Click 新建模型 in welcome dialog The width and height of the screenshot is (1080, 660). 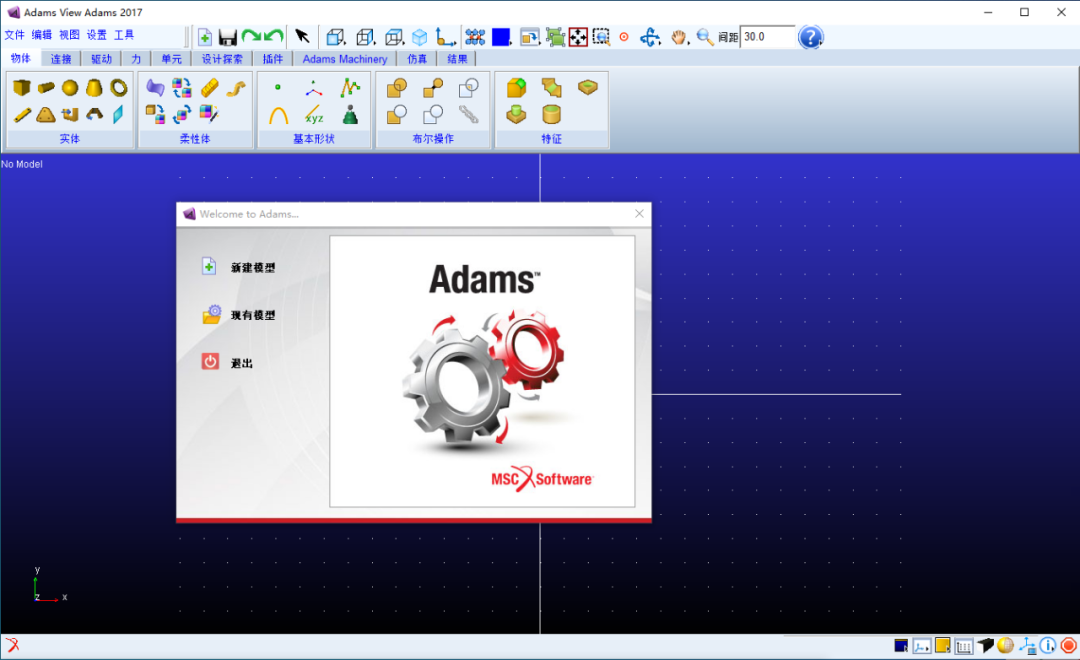pyautogui.click(x=252, y=267)
